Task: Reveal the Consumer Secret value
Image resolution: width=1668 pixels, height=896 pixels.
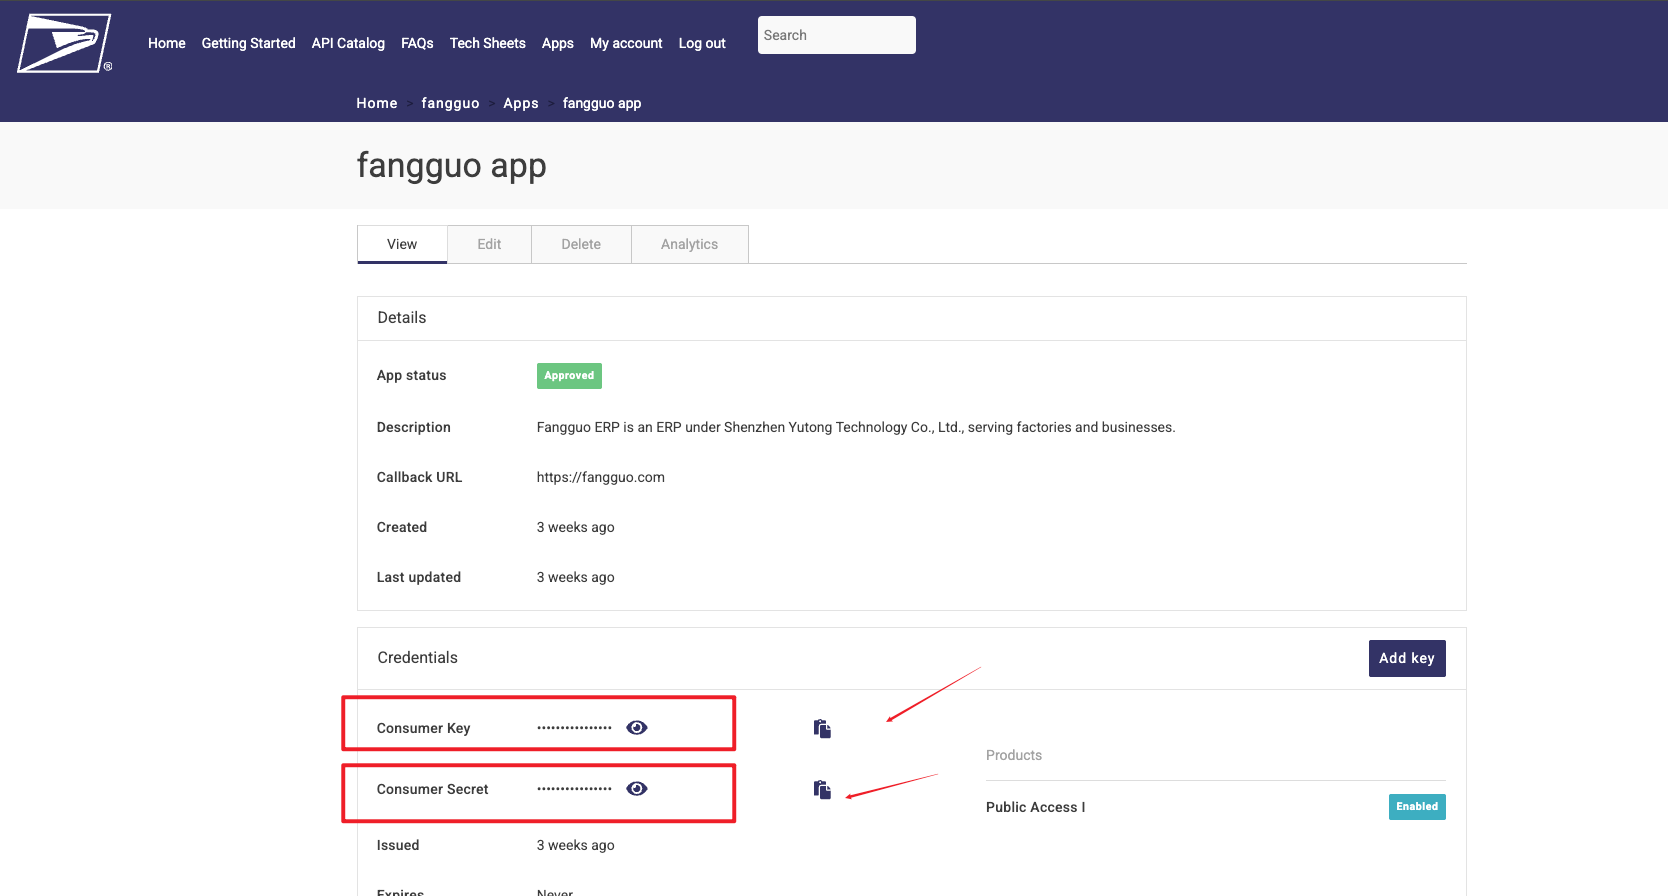Action: 637,789
